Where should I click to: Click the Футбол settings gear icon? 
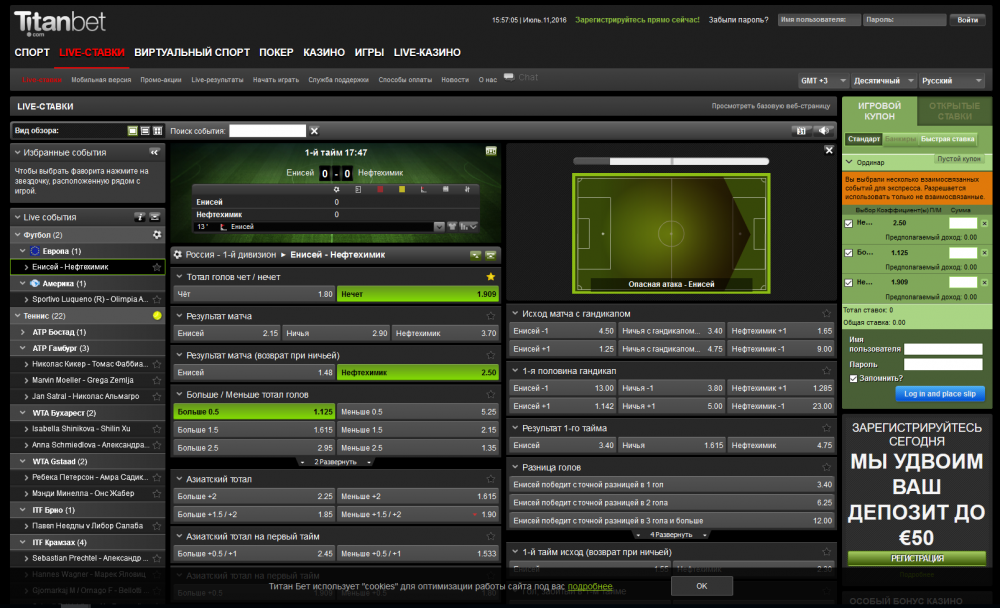tap(156, 234)
